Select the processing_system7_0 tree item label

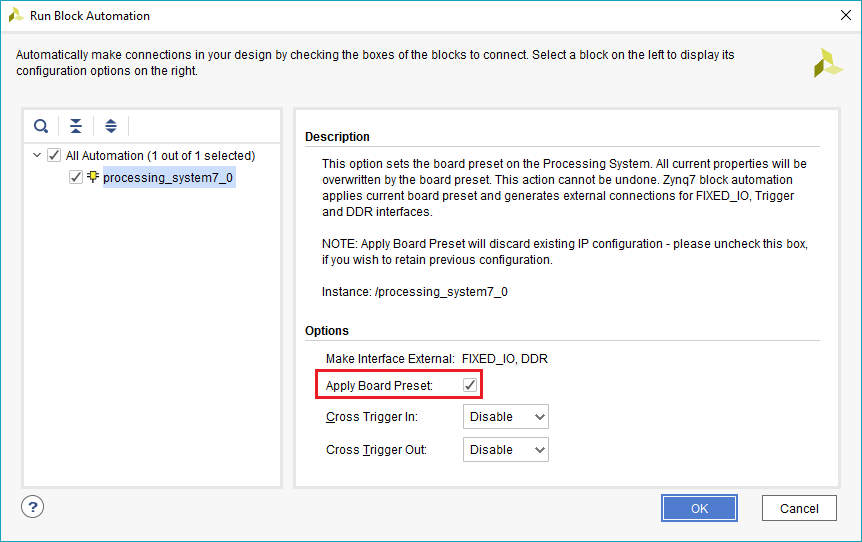point(168,177)
